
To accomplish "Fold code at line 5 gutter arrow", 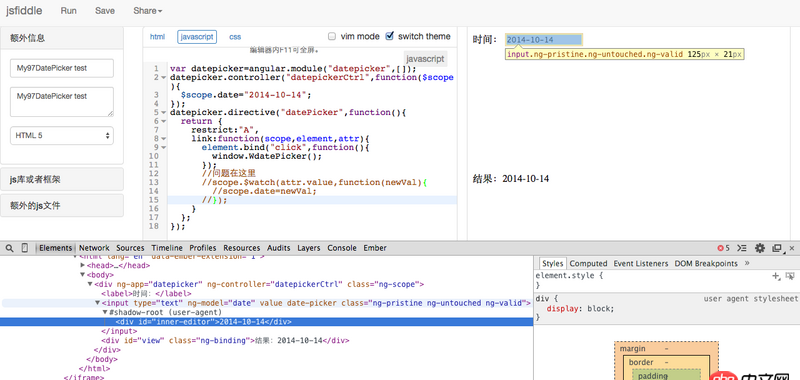I will [163, 112].
